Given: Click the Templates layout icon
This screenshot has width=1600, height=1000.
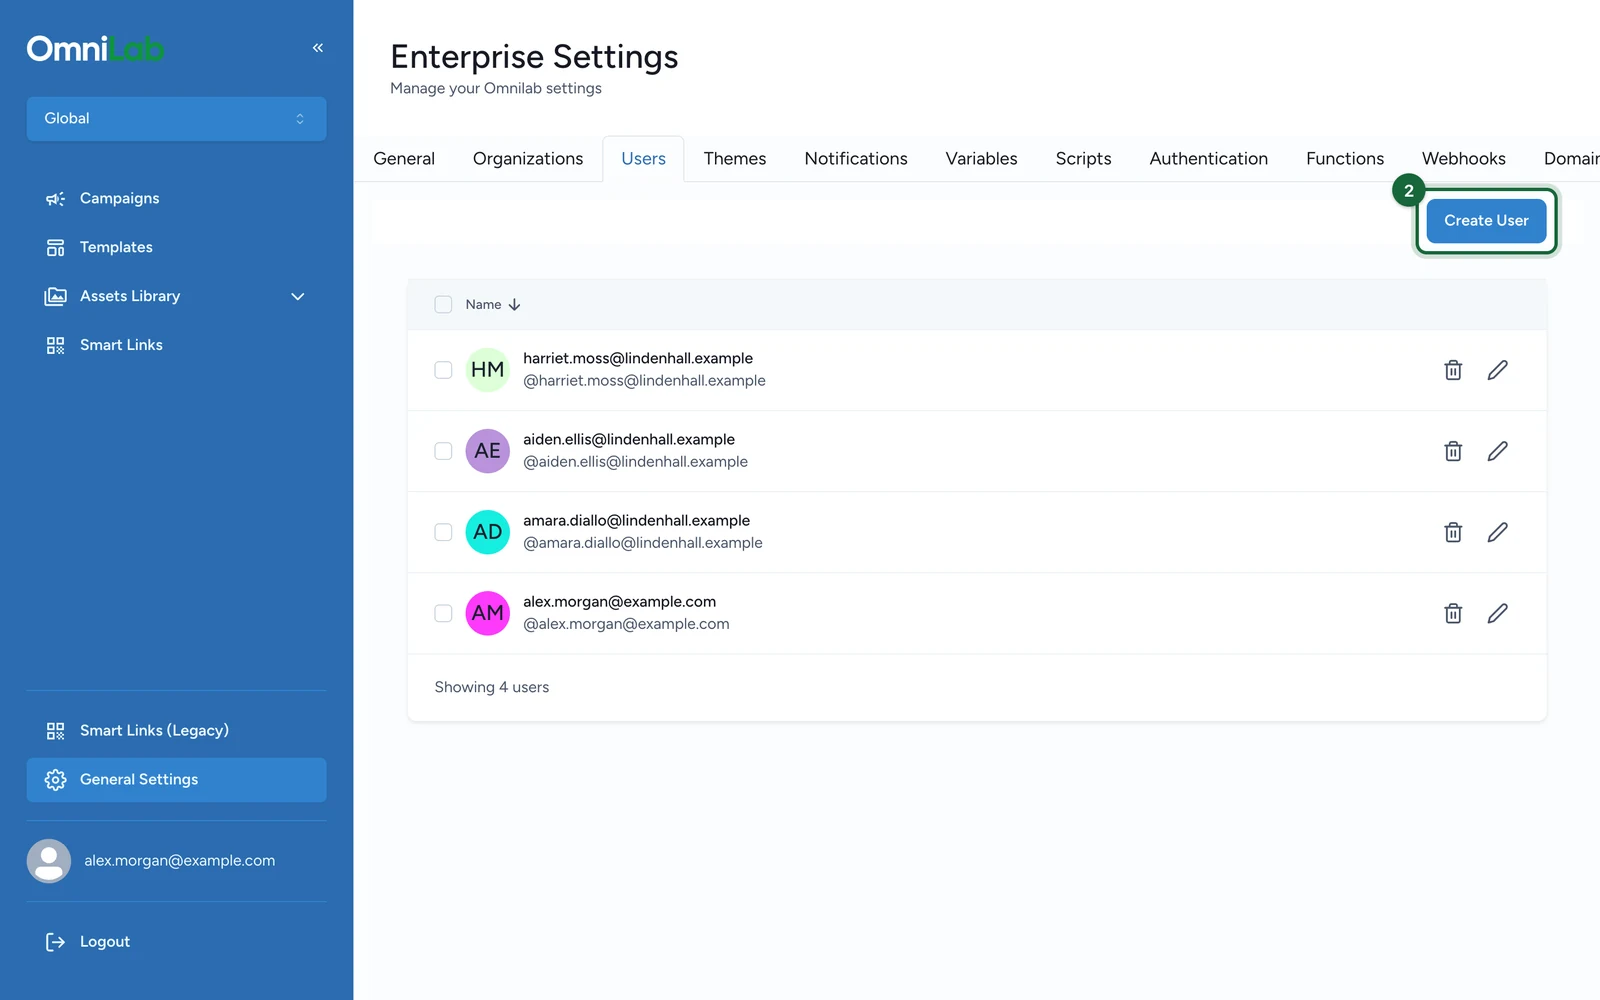Looking at the screenshot, I should pos(55,248).
